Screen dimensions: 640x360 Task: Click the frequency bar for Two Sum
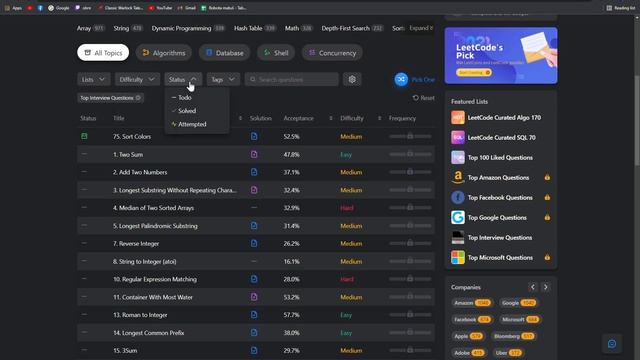point(410,154)
